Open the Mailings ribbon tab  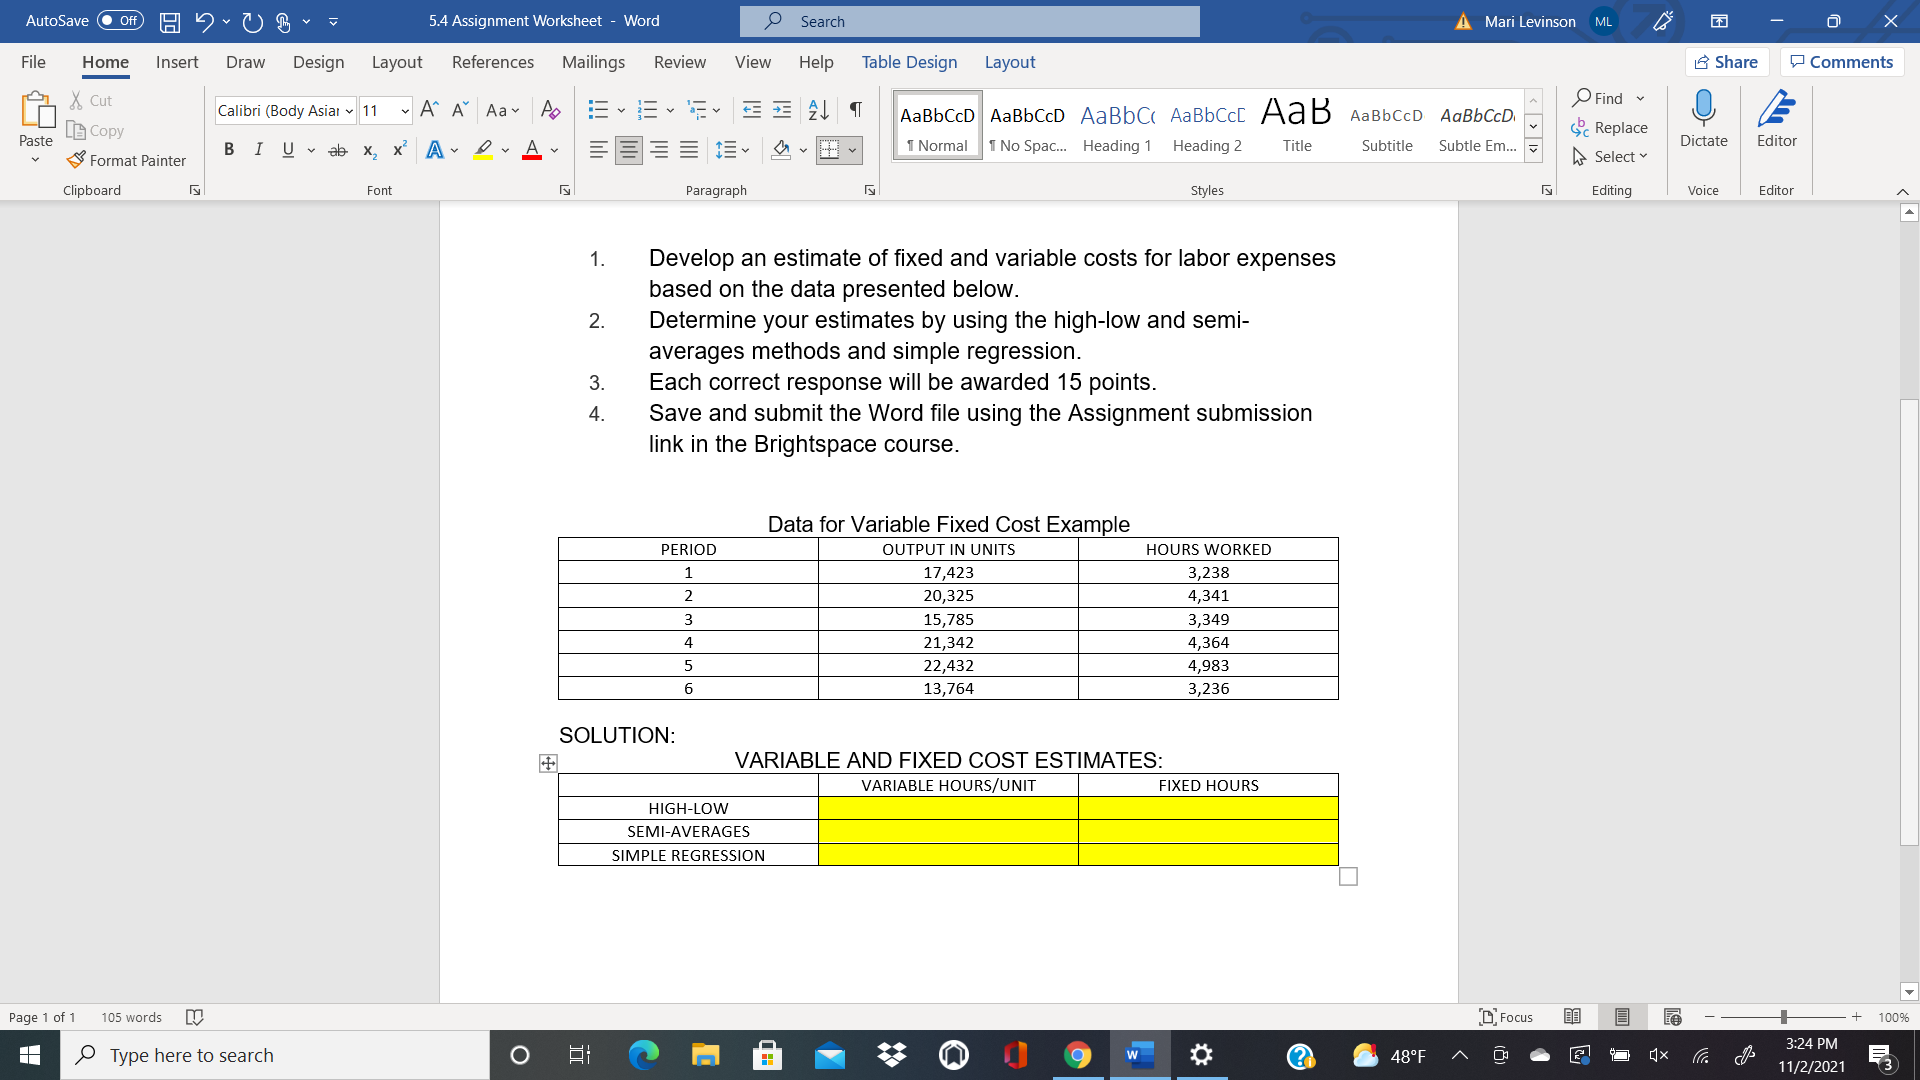(x=593, y=62)
